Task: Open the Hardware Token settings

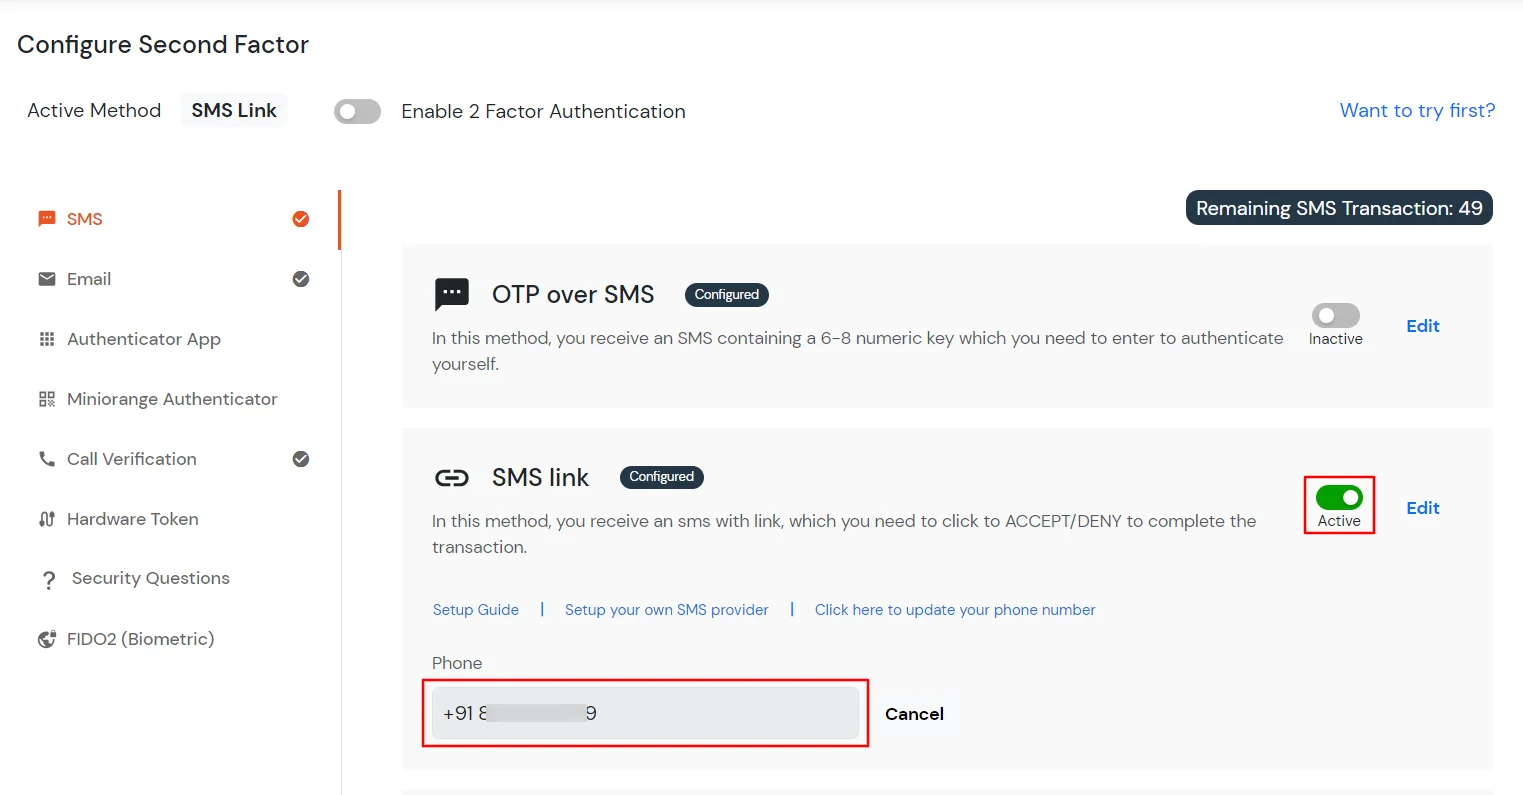Action: click(x=130, y=518)
